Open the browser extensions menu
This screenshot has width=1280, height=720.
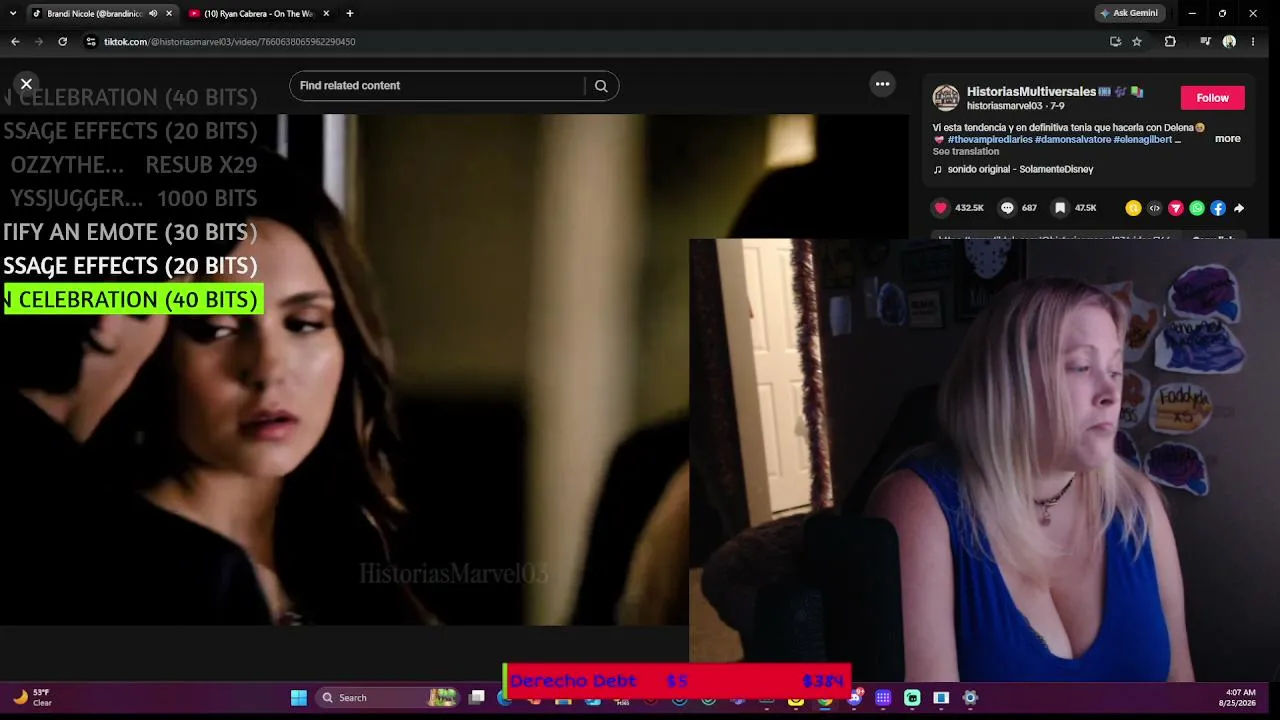[1170, 42]
